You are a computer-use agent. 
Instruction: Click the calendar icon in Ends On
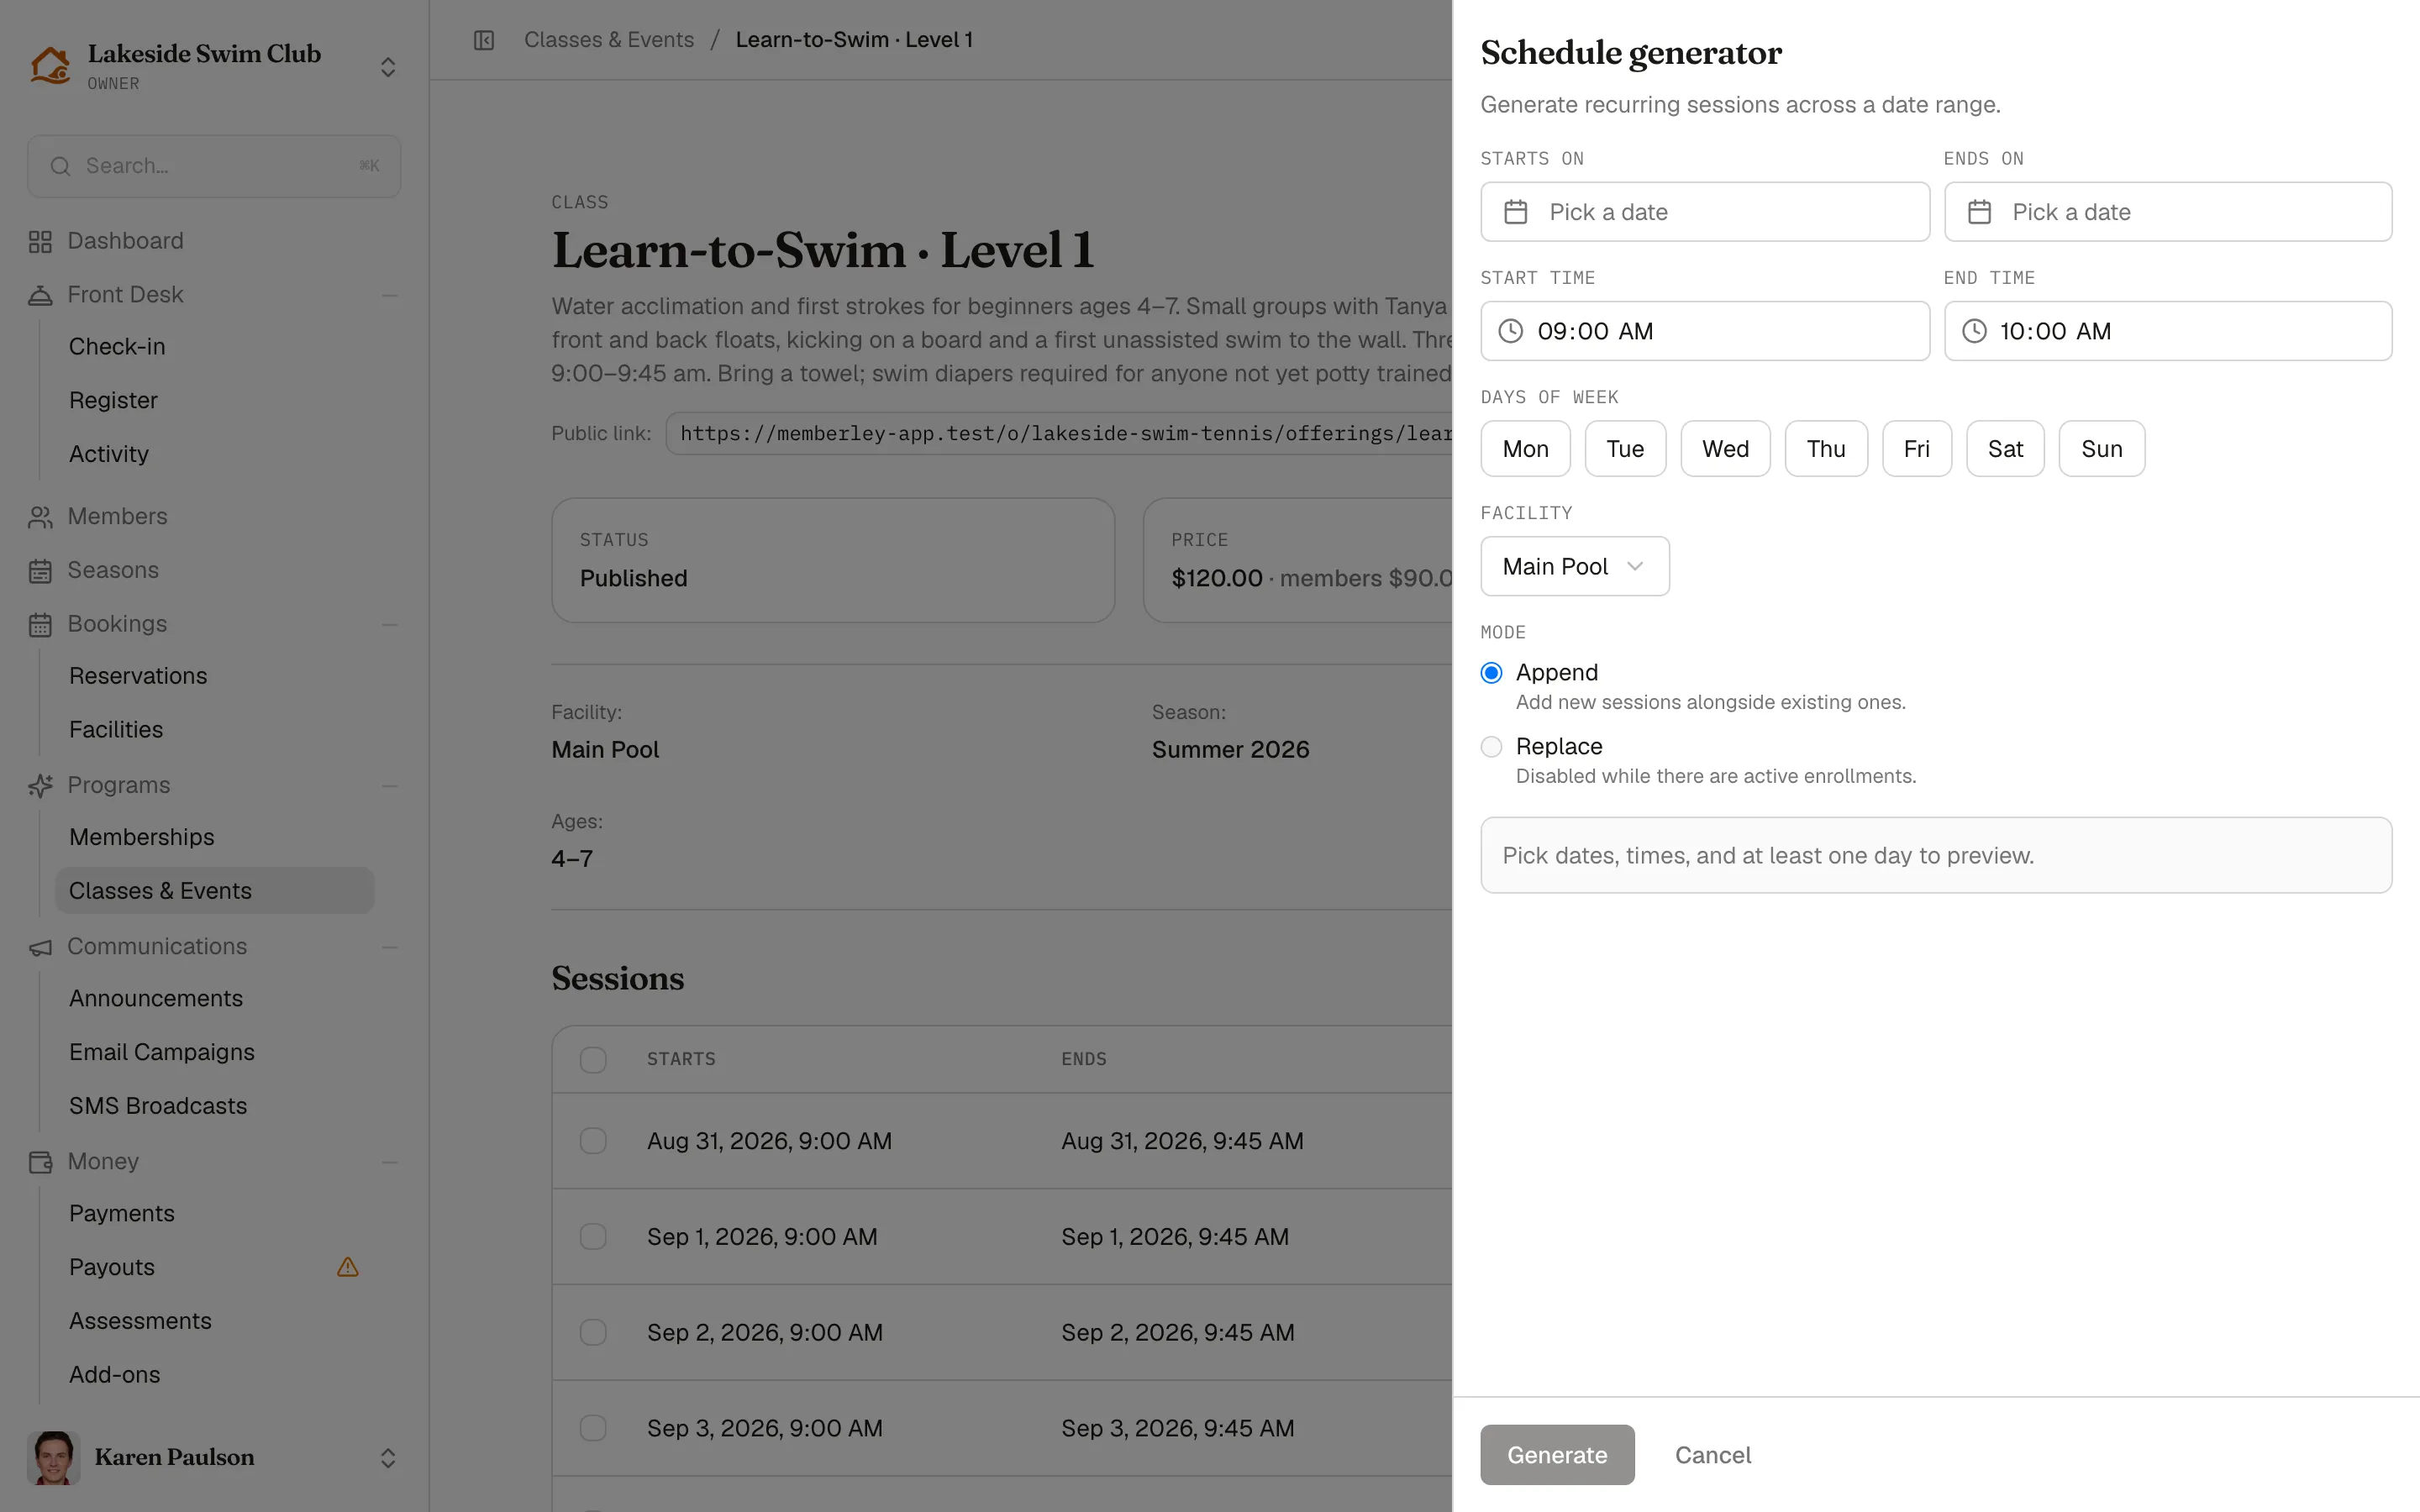coord(1979,212)
